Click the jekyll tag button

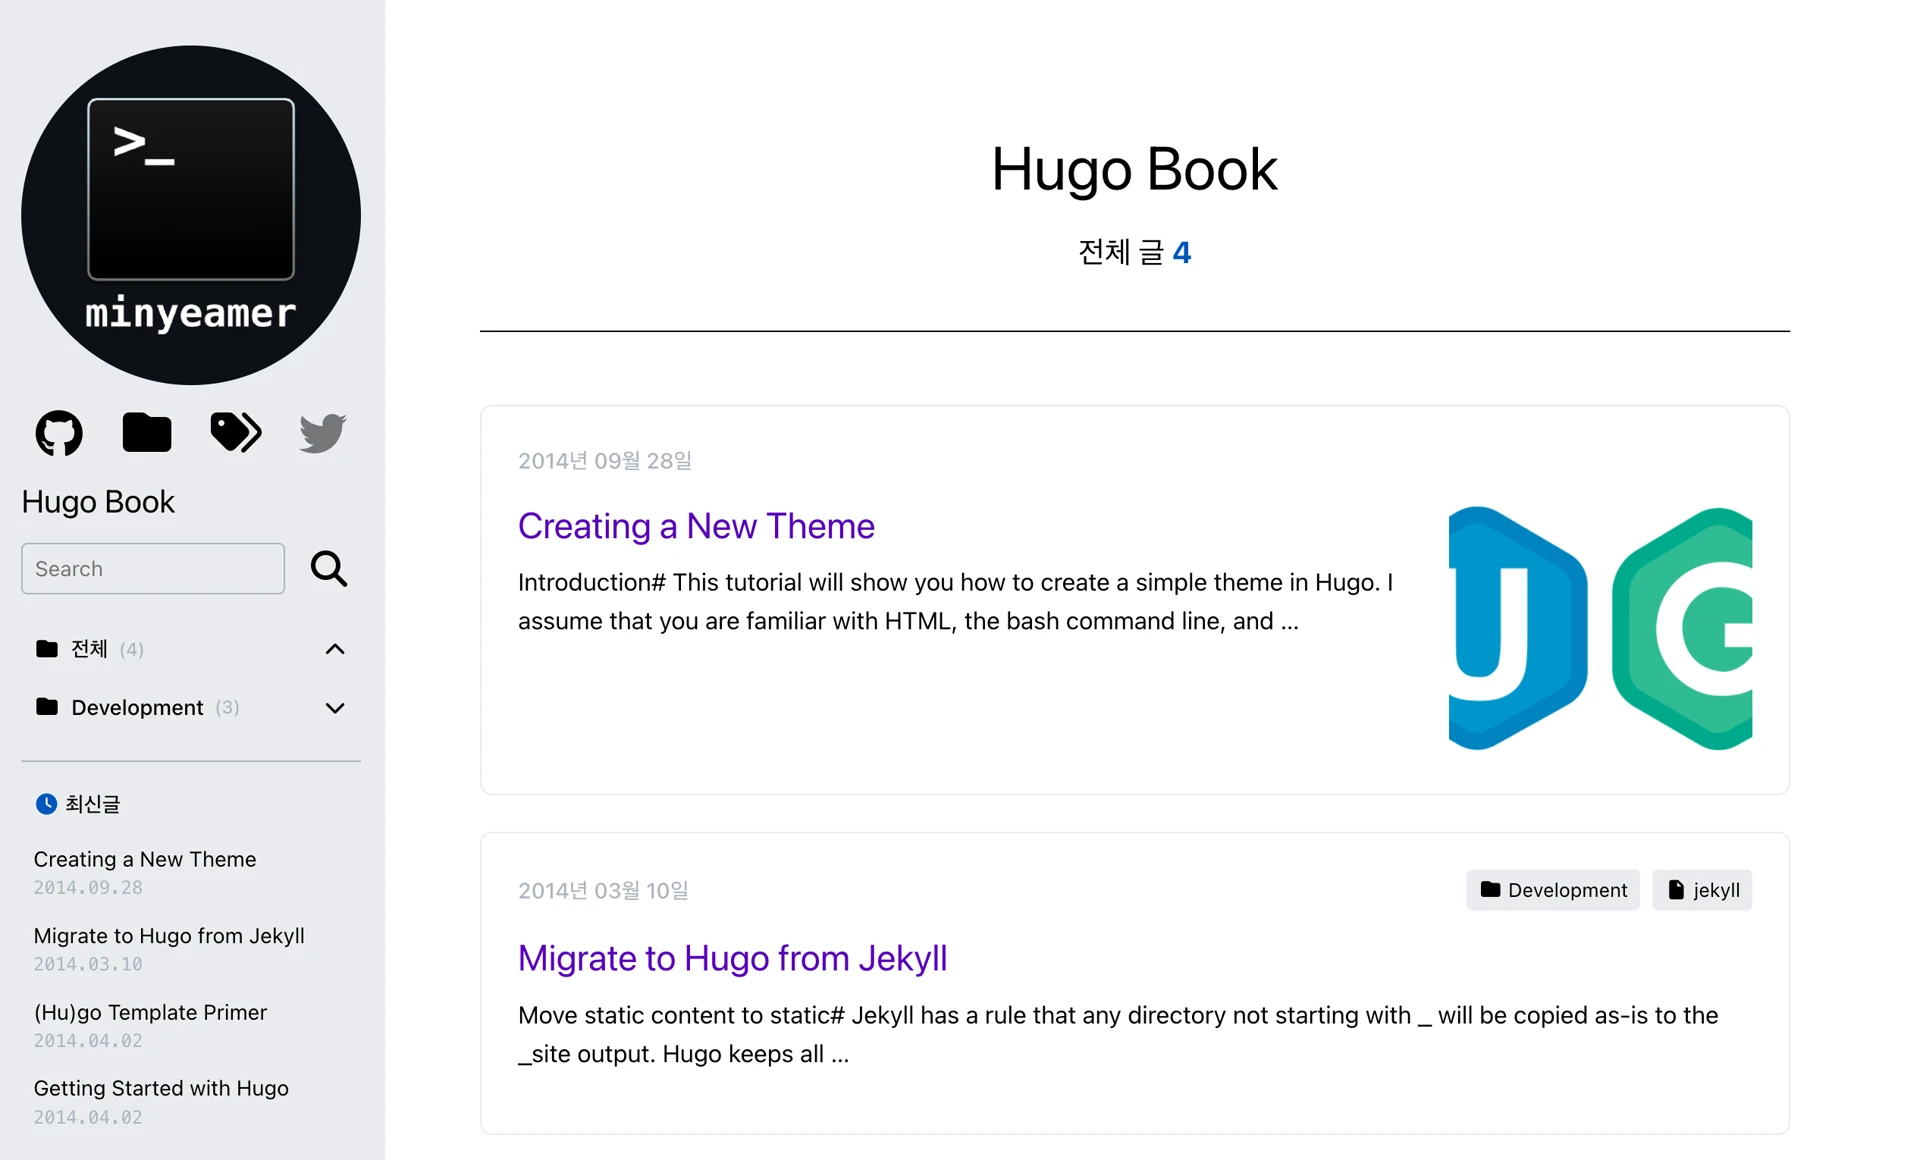(1702, 890)
